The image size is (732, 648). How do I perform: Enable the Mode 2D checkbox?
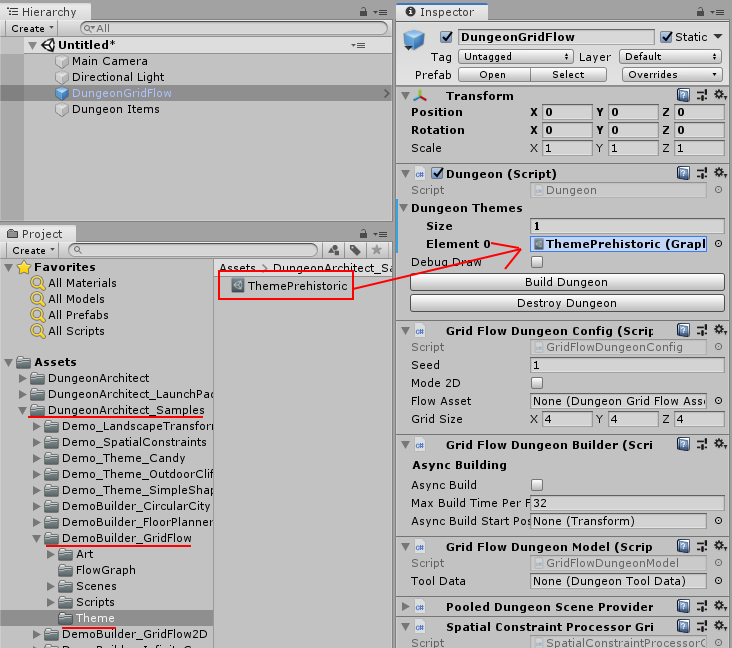[537, 383]
